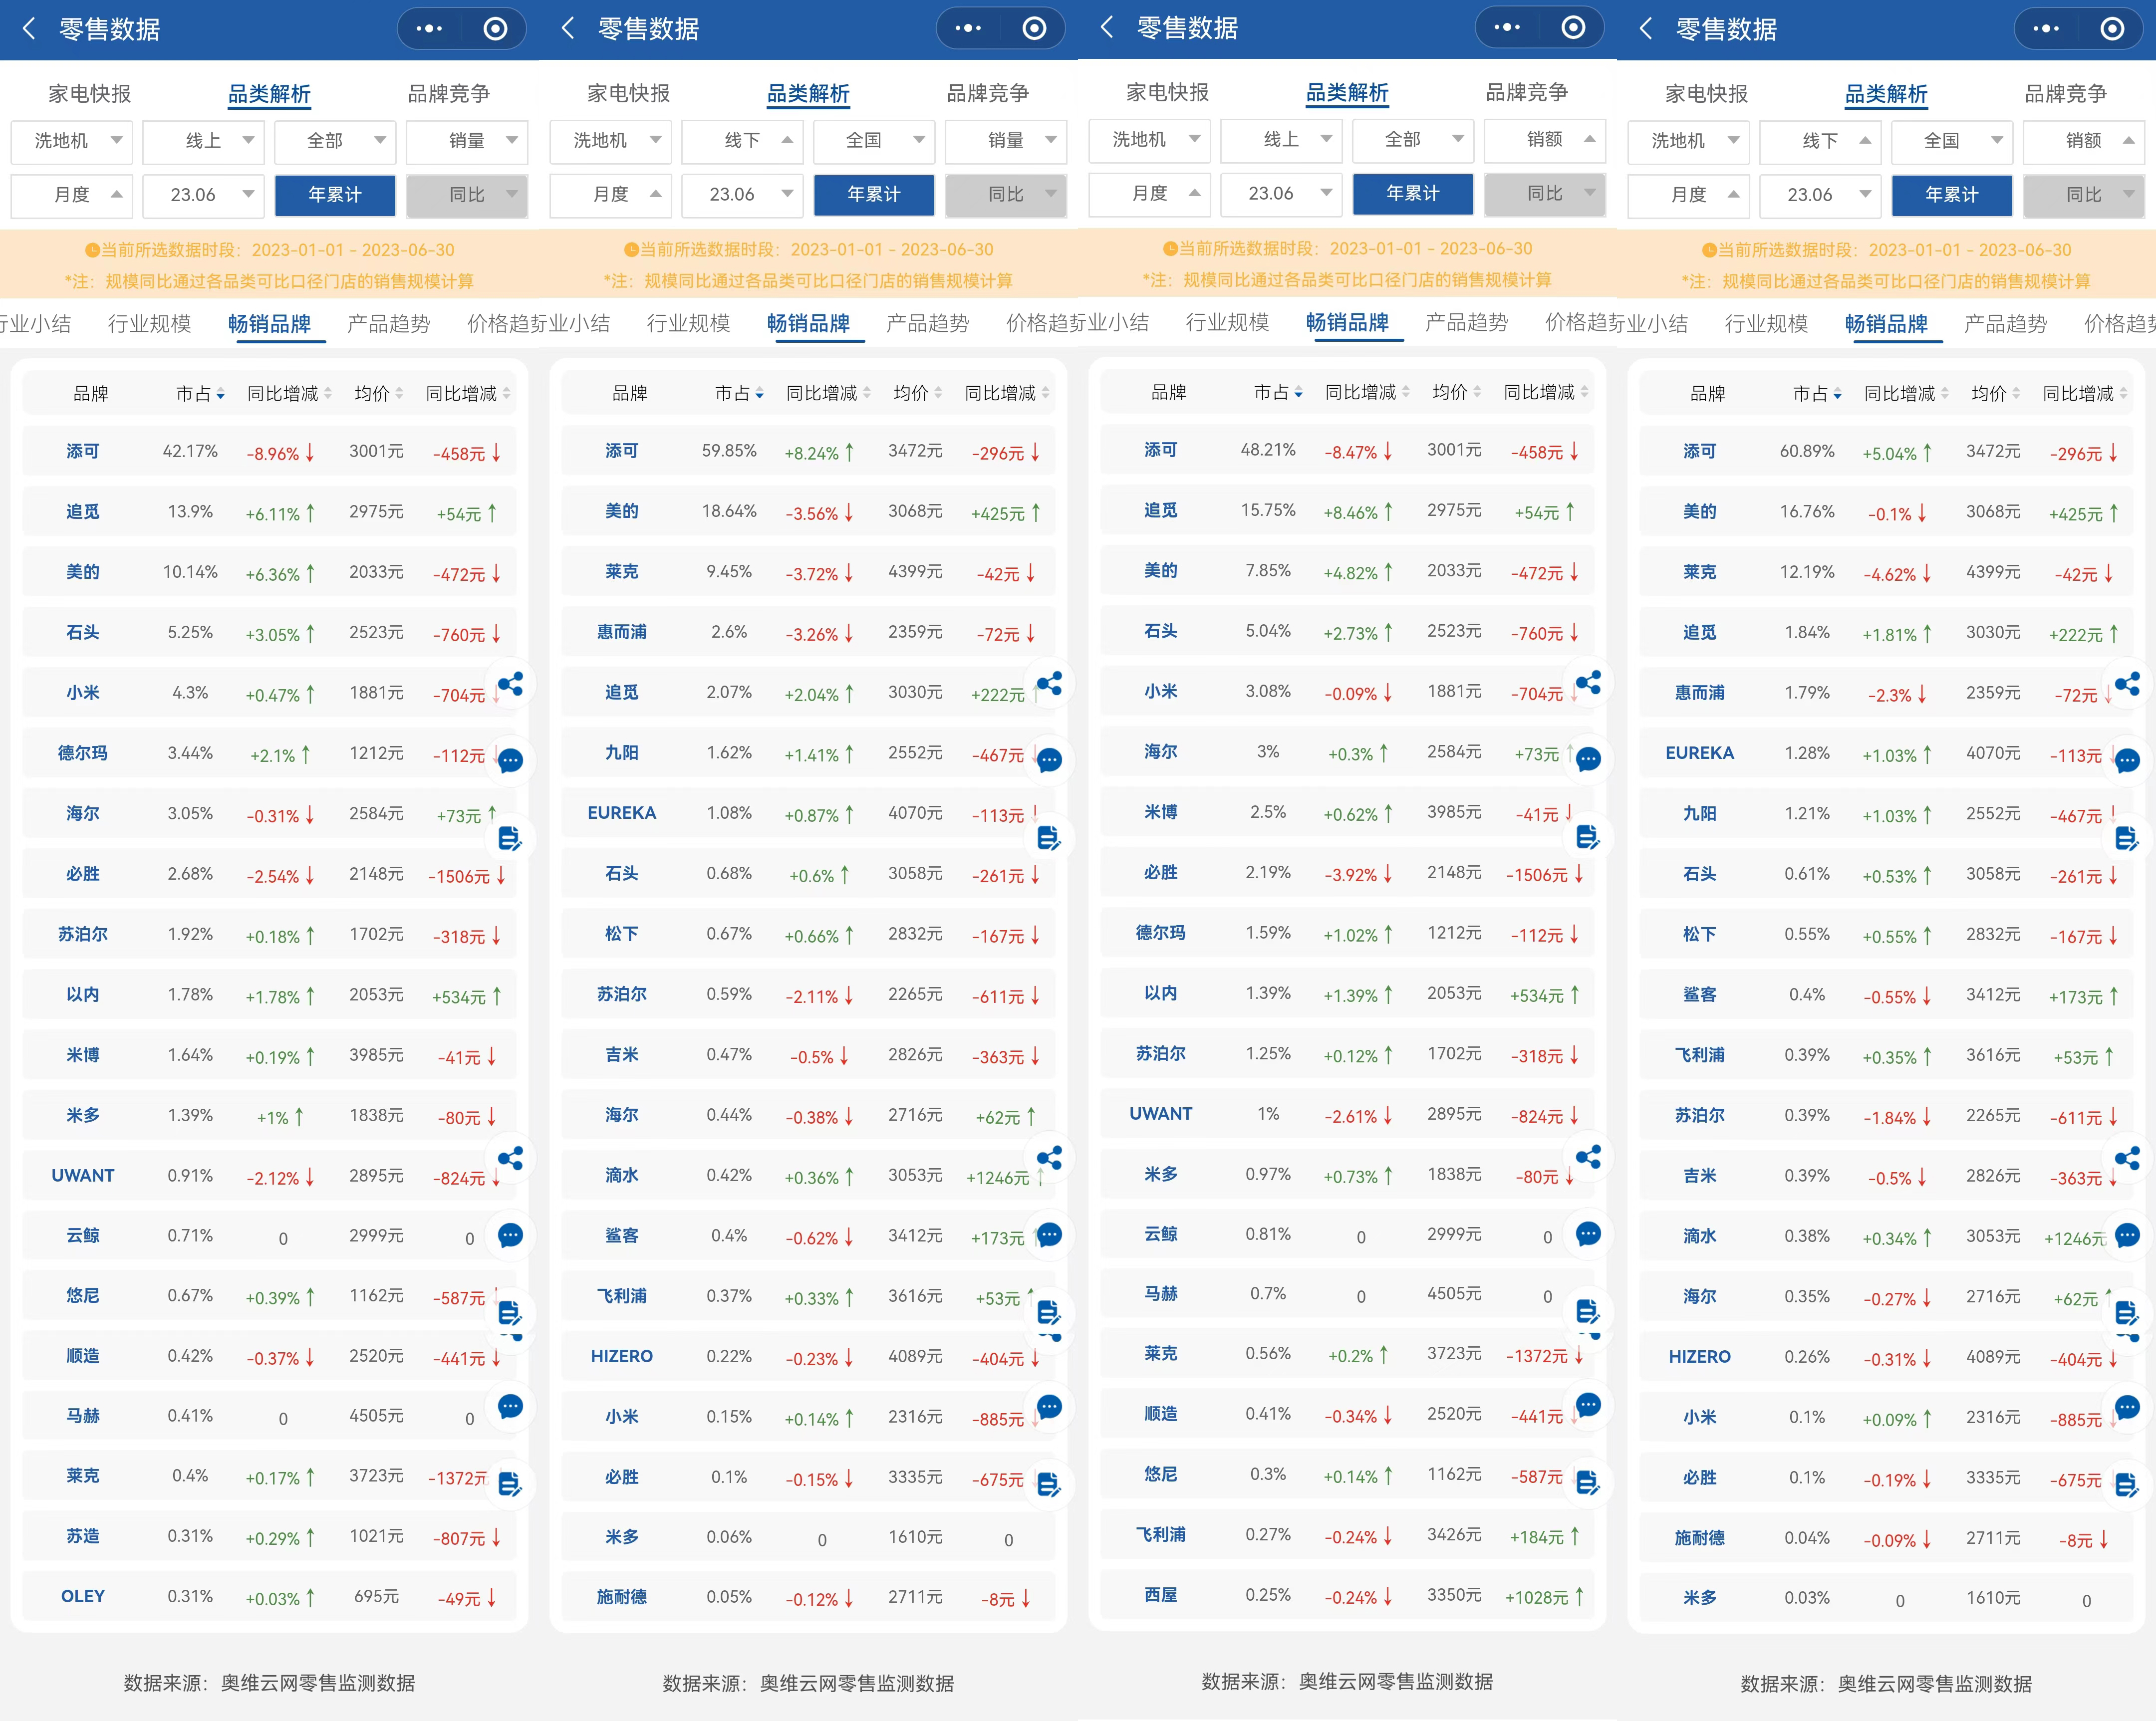Select 产品趋势 tab in the third panel
The height and width of the screenshot is (1721, 2156).
tap(1466, 322)
